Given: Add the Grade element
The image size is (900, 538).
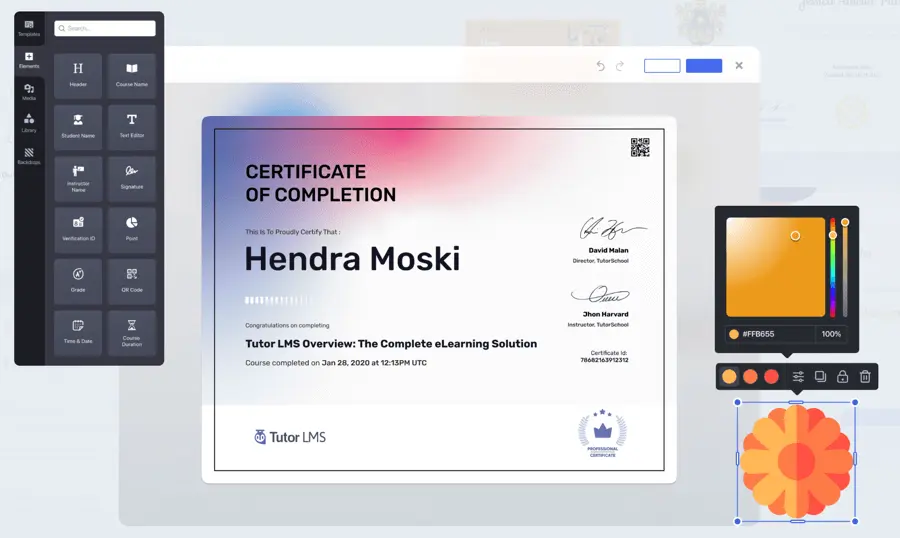Looking at the screenshot, I should click(78, 281).
